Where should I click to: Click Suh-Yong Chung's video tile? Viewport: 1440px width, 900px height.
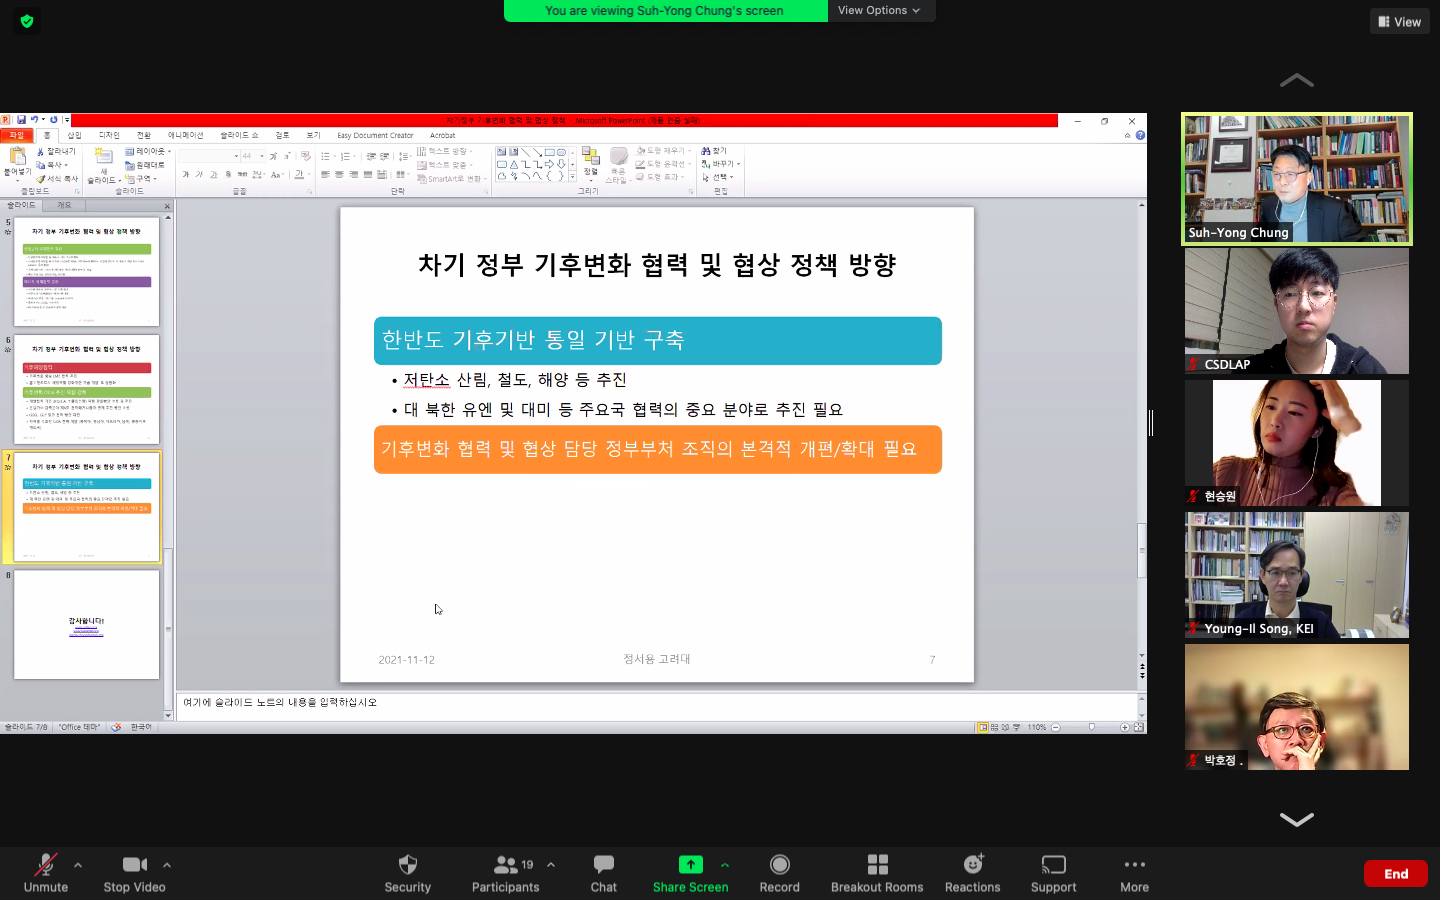coord(1296,179)
